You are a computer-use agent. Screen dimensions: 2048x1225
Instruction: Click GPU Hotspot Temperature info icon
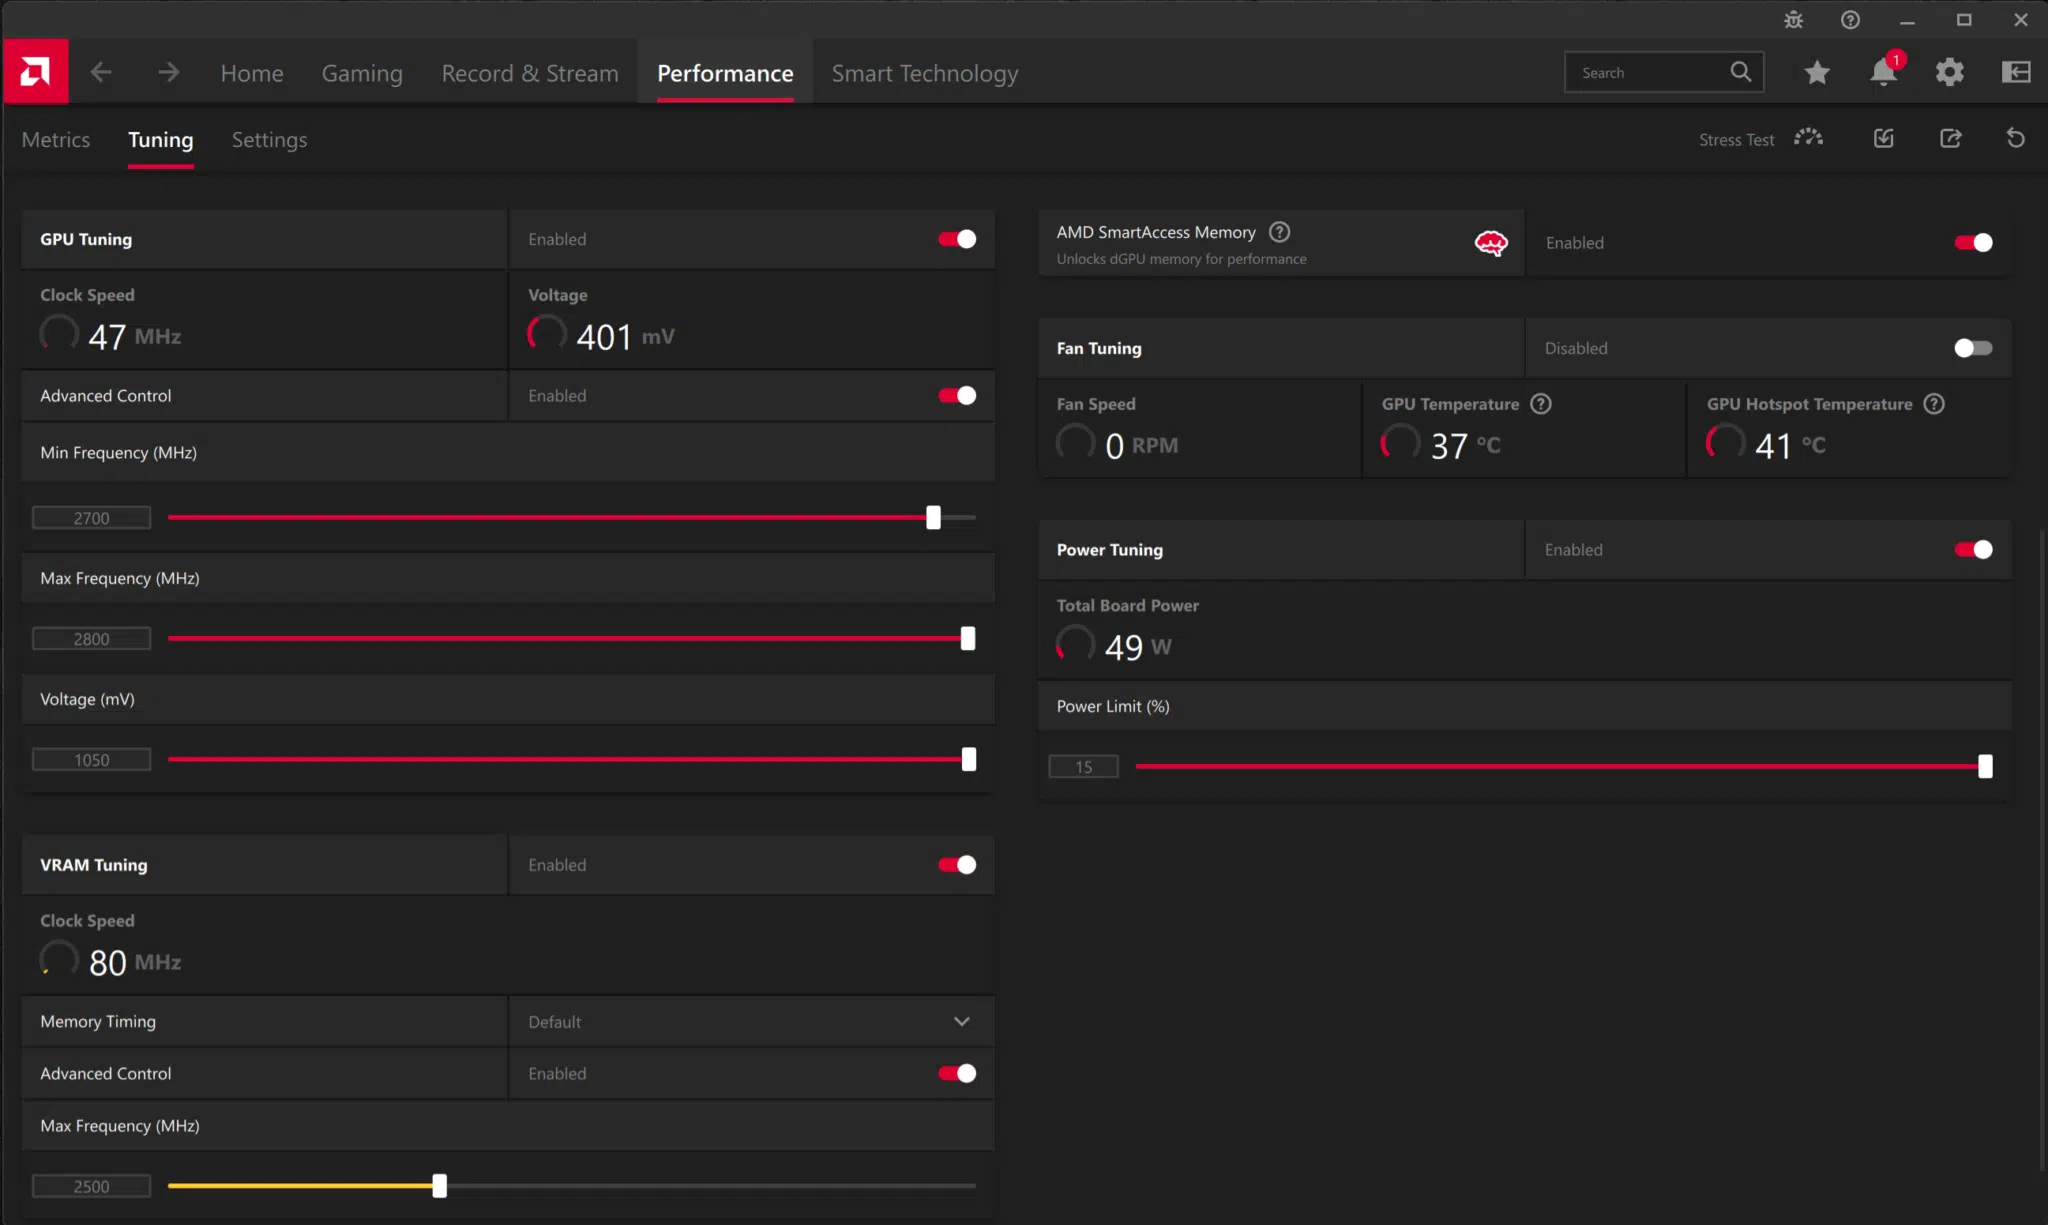(1934, 404)
